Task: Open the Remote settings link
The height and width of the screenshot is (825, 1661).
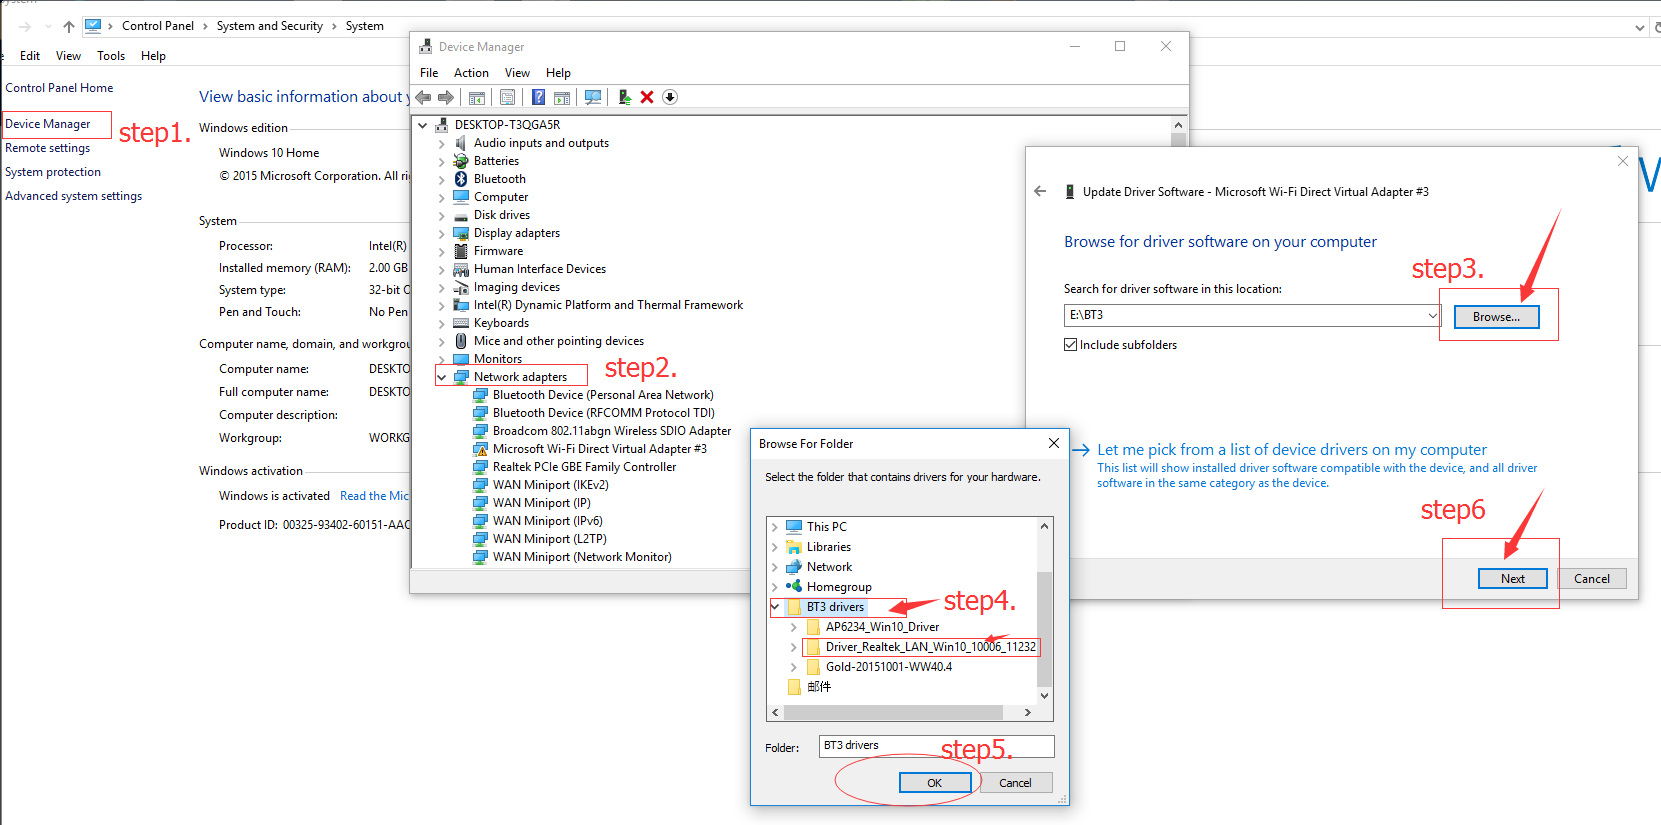Action: coord(47,148)
